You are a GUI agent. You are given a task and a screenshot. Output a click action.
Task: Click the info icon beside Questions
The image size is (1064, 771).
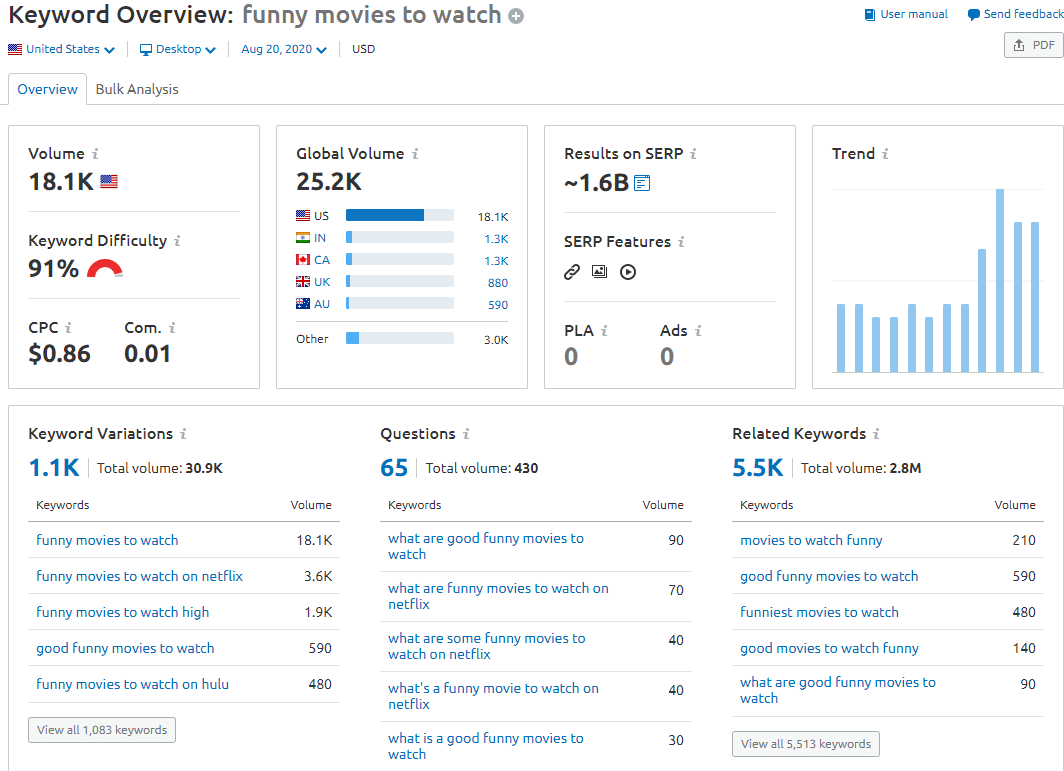point(466,434)
